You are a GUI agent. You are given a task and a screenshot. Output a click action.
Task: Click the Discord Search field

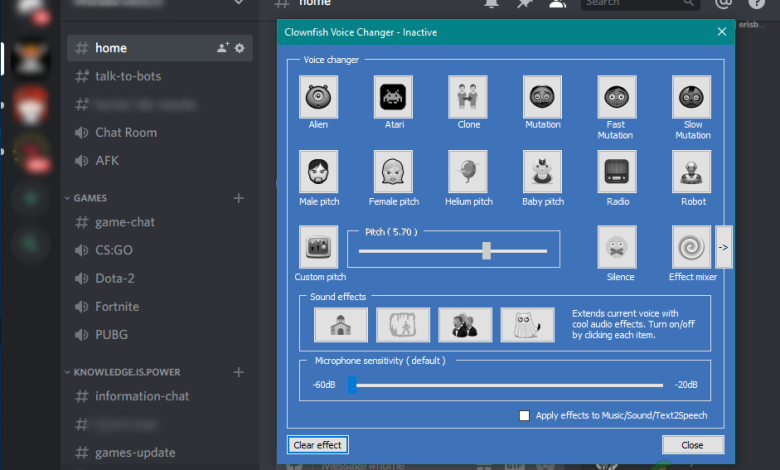point(640,3)
